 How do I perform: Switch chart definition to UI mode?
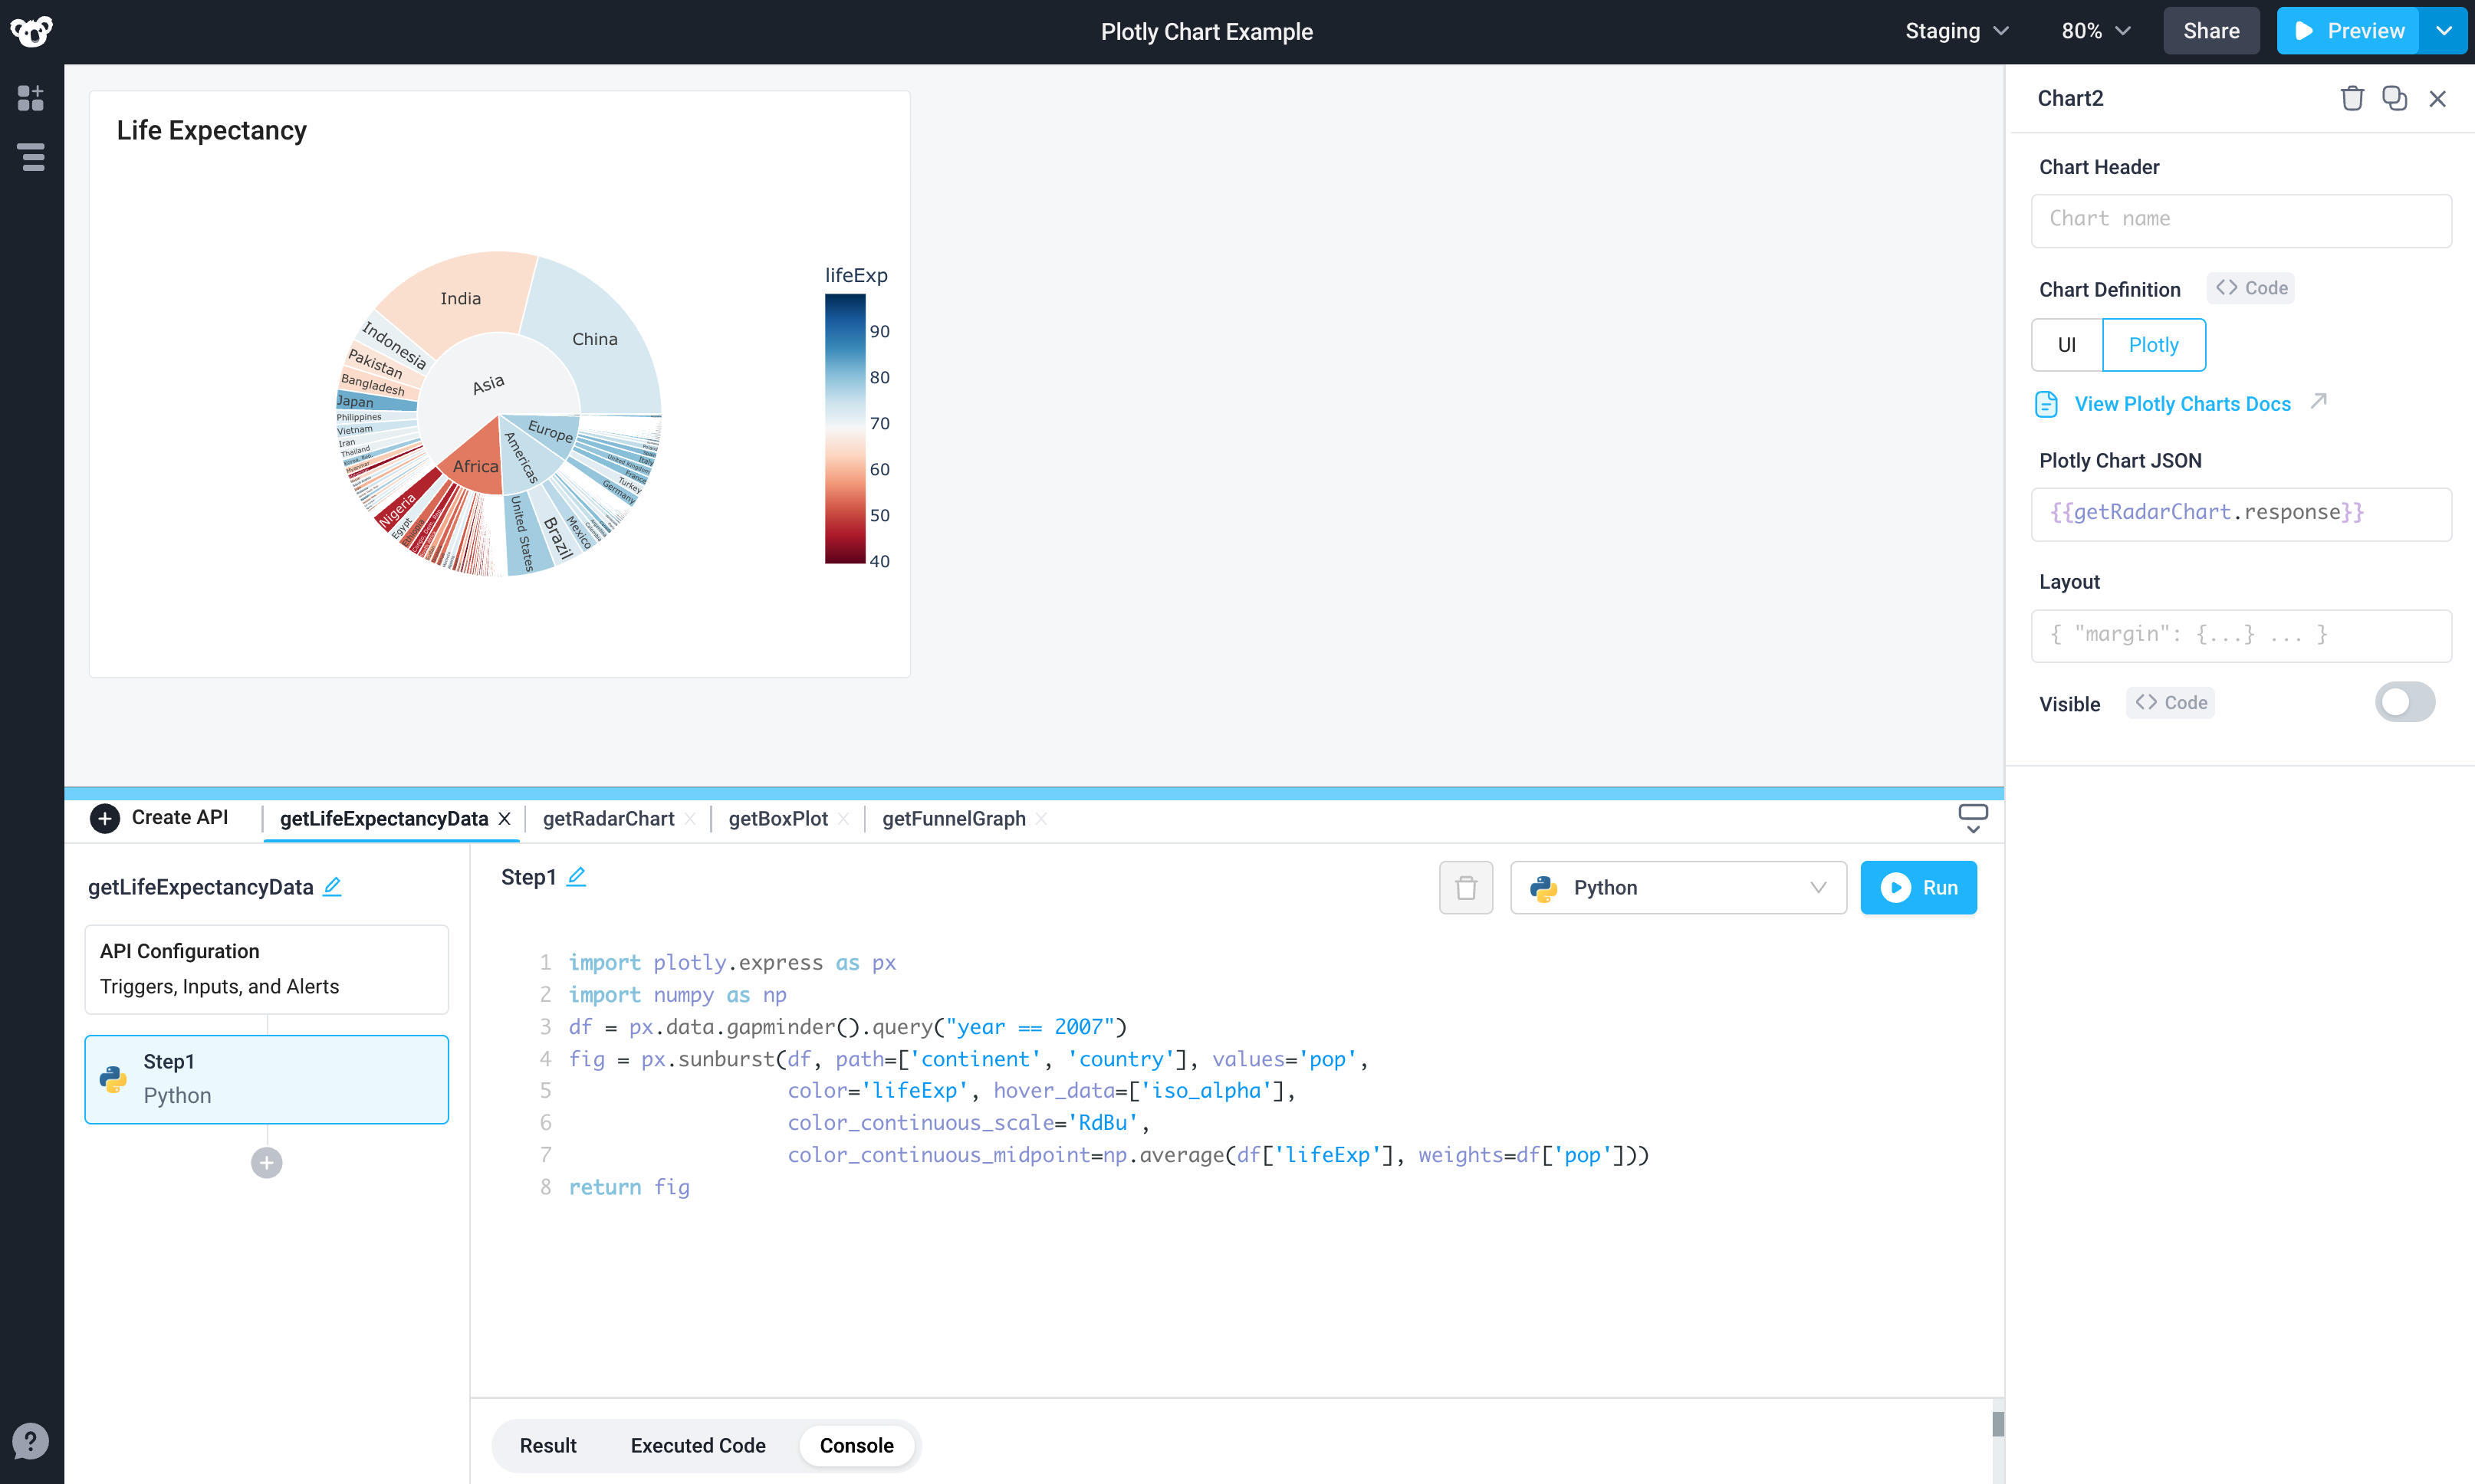click(2066, 345)
